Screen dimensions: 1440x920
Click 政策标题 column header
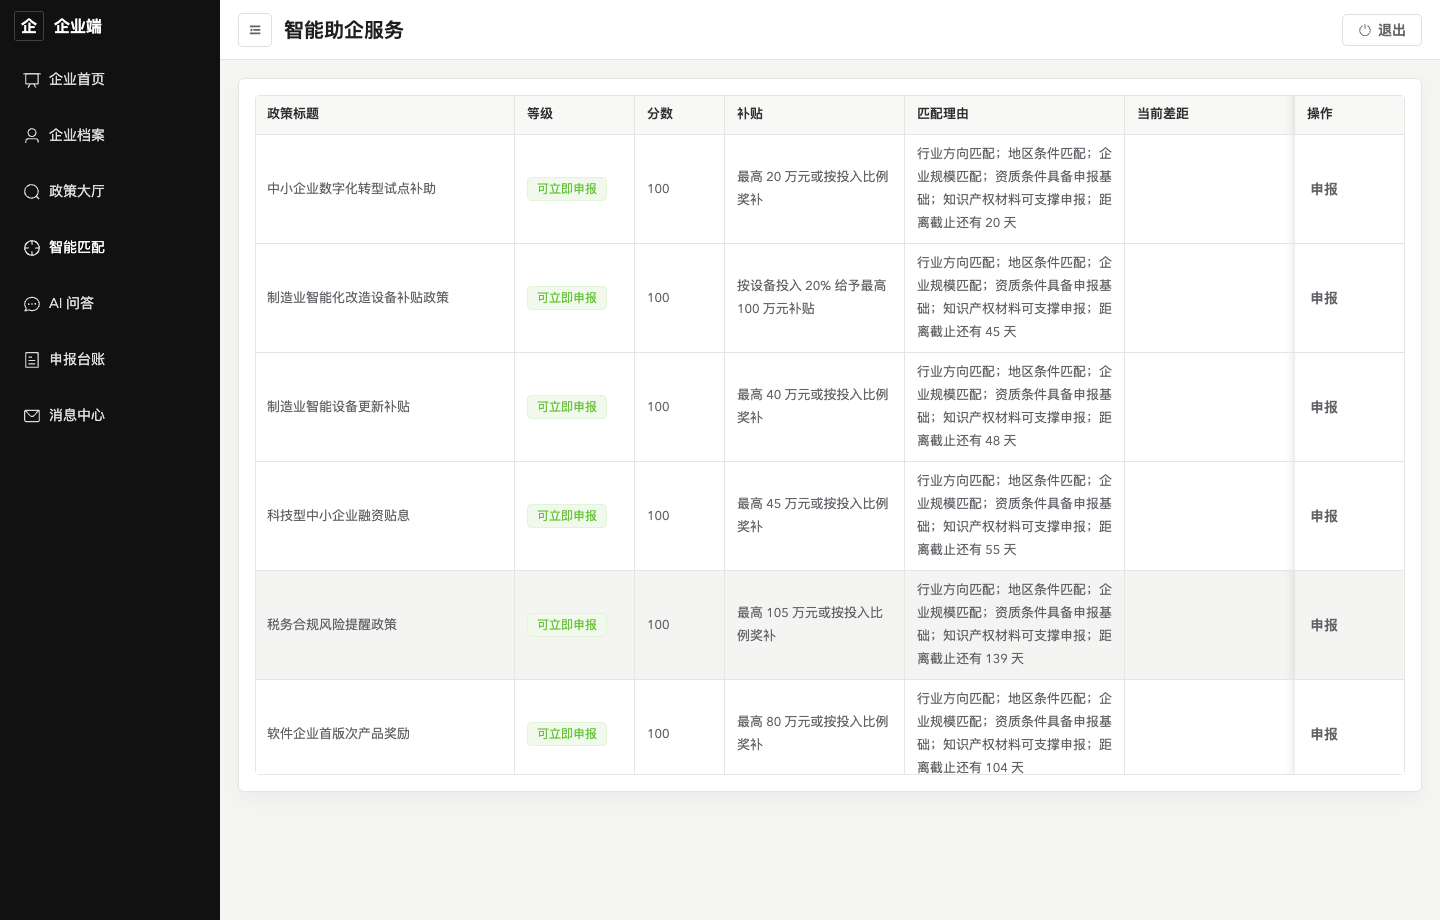point(385,114)
